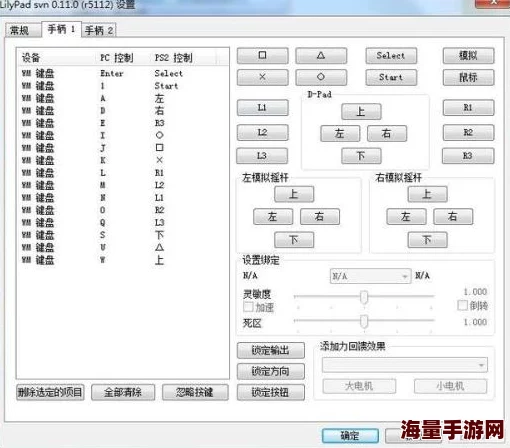Click 大电机 button
The width and height of the screenshot is (510, 448).
point(359,386)
